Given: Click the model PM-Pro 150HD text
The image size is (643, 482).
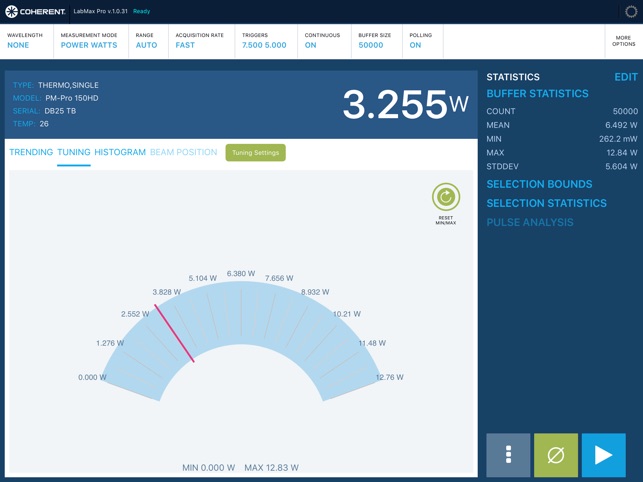Looking at the screenshot, I should [x=72, y=98].
